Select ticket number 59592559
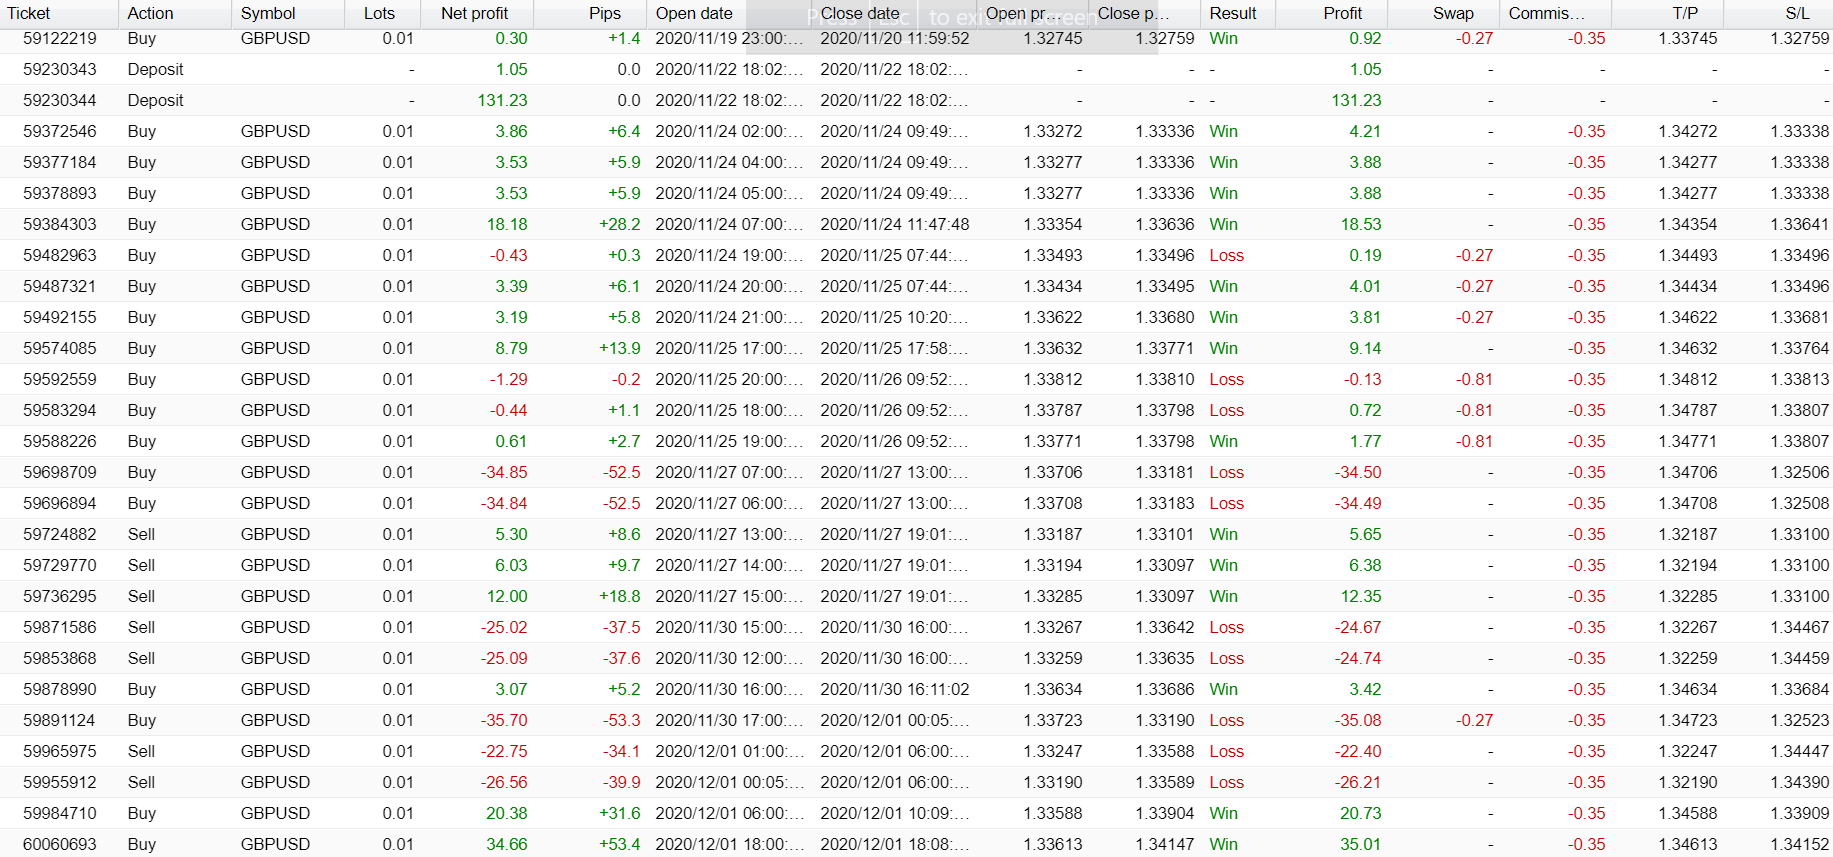Viewport: 1833px width, 857px height. [x=60, y=379]
